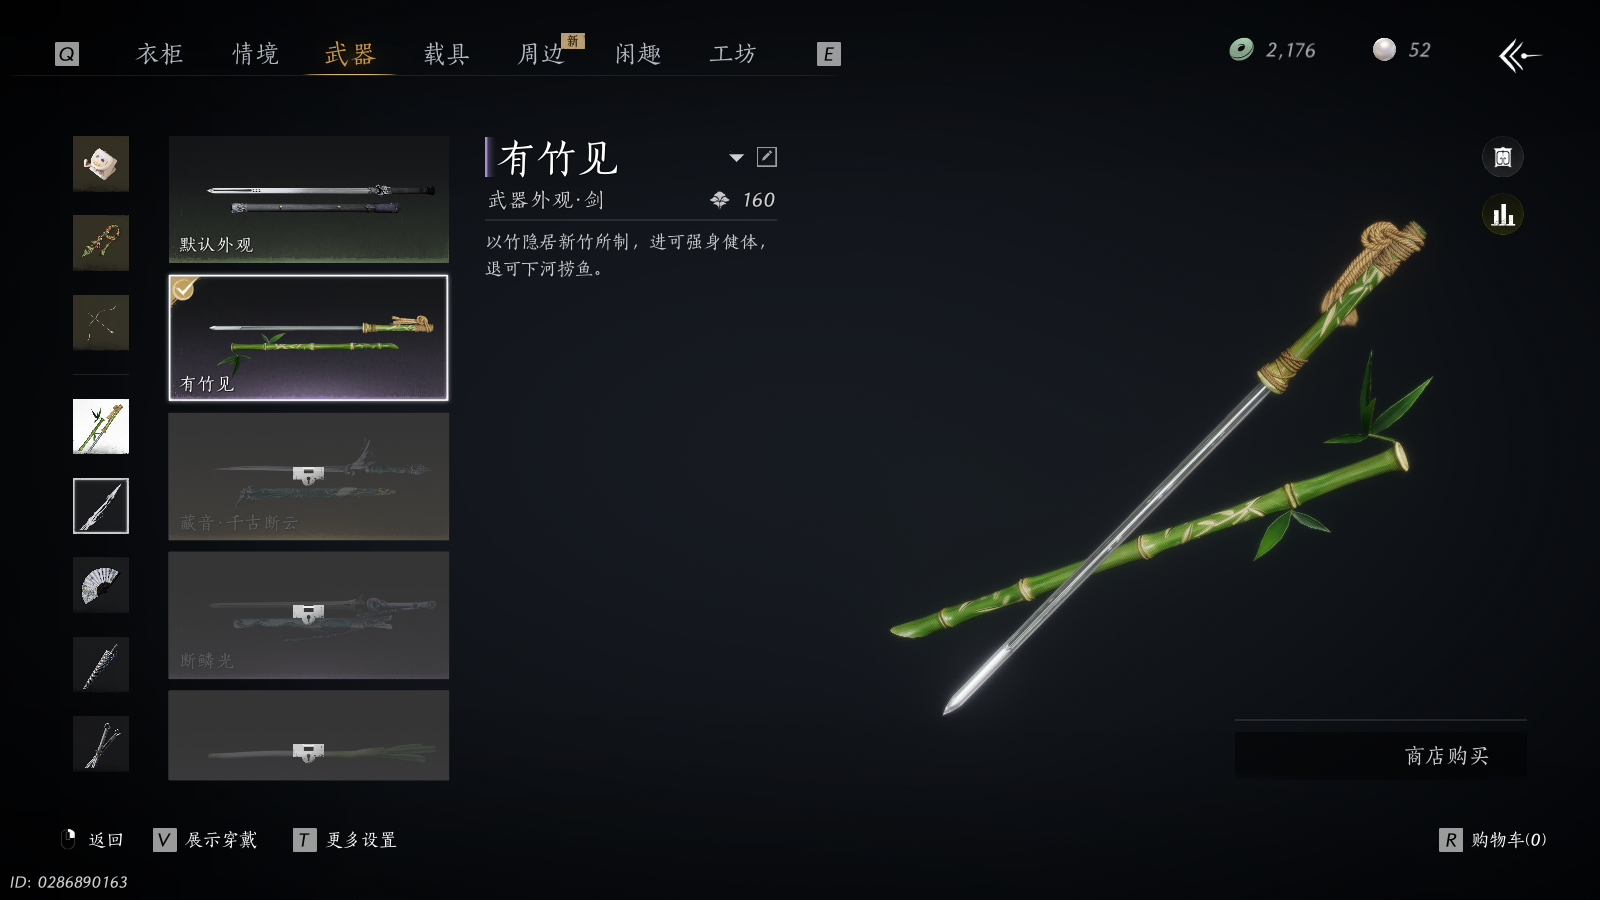
Task: Click the back arrow icon at top right
Action: [x=1519, y=55]
